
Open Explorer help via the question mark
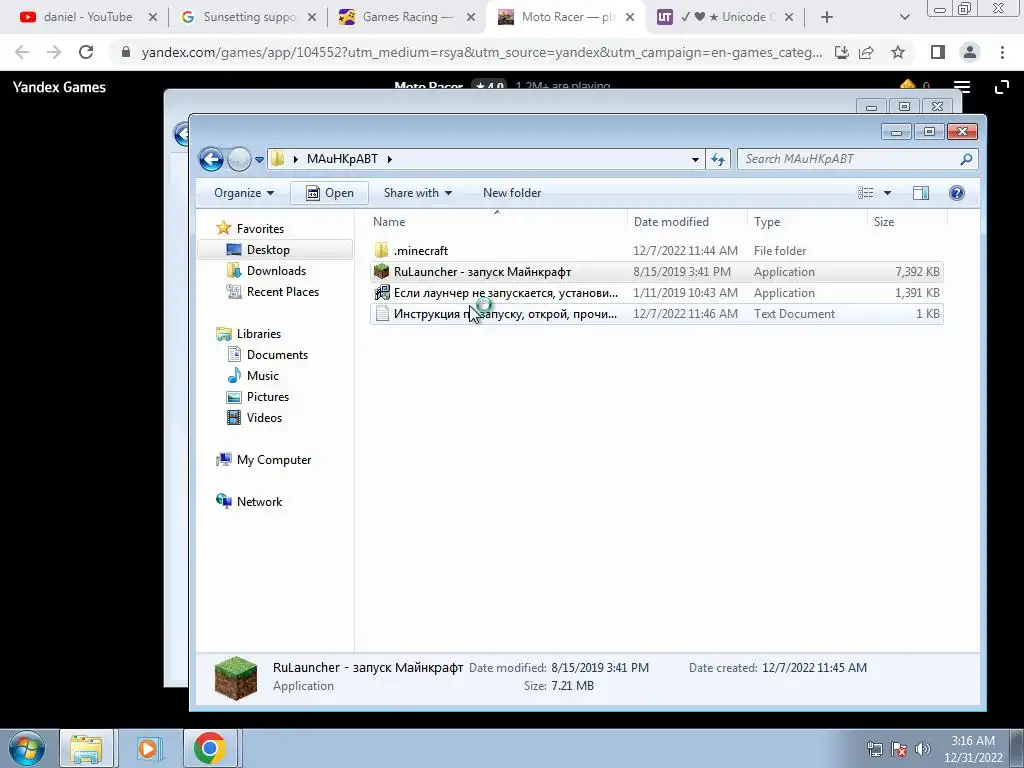pos(957,193)
